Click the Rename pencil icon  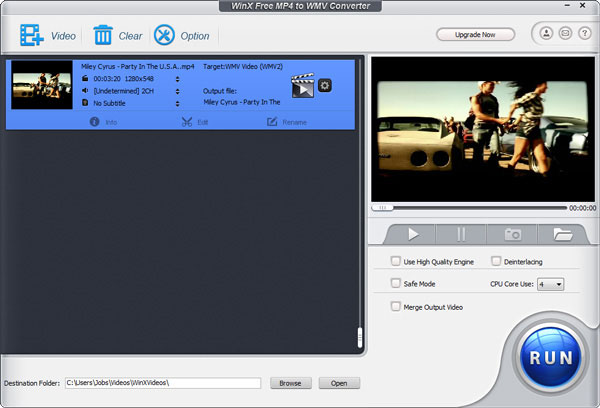(272, 122)
